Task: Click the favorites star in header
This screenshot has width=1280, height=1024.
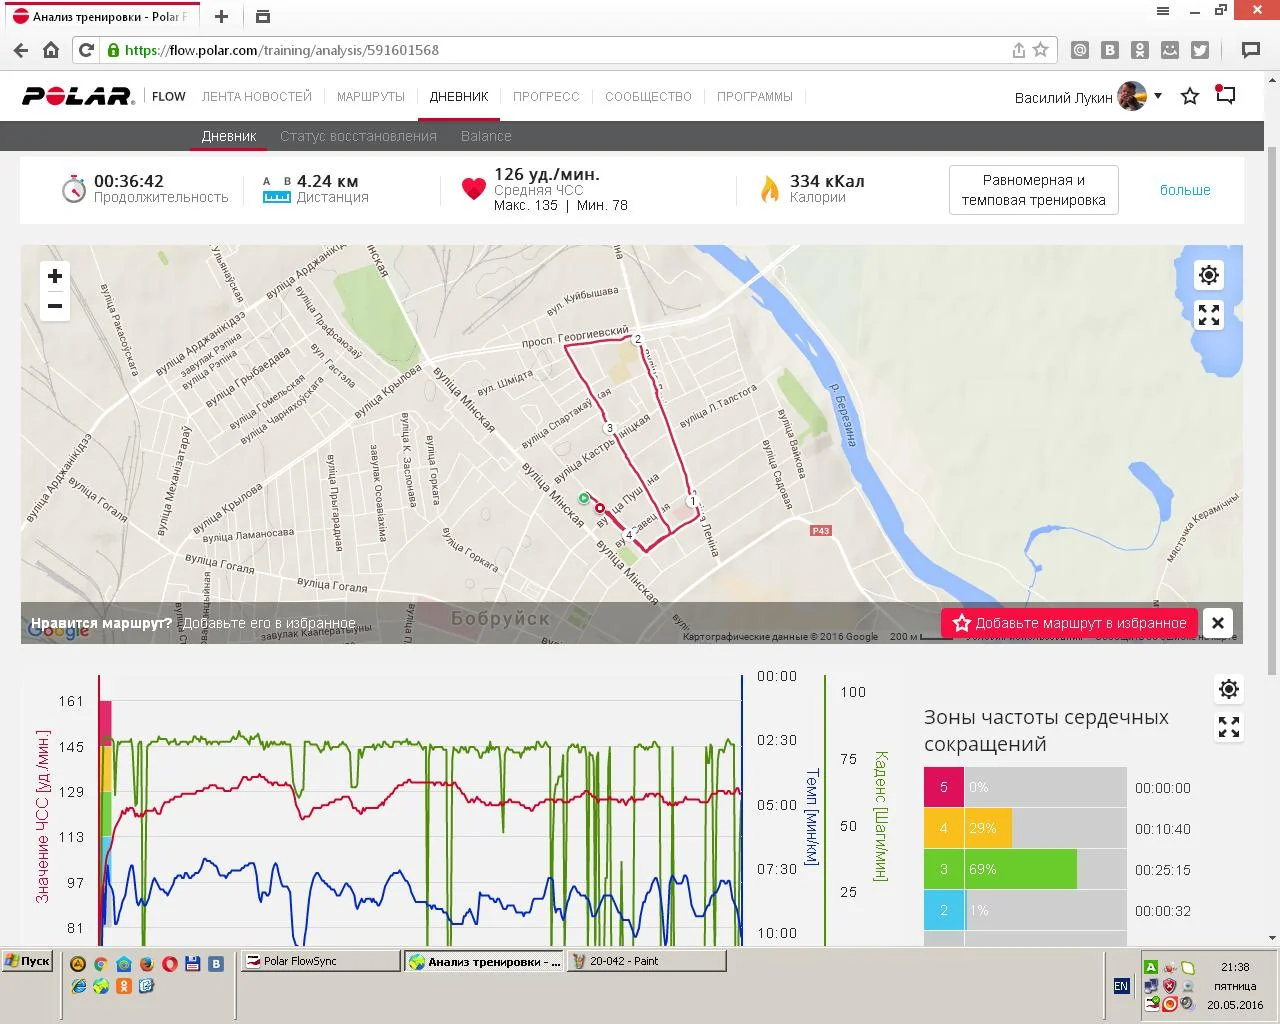Action: point(1190,97)
